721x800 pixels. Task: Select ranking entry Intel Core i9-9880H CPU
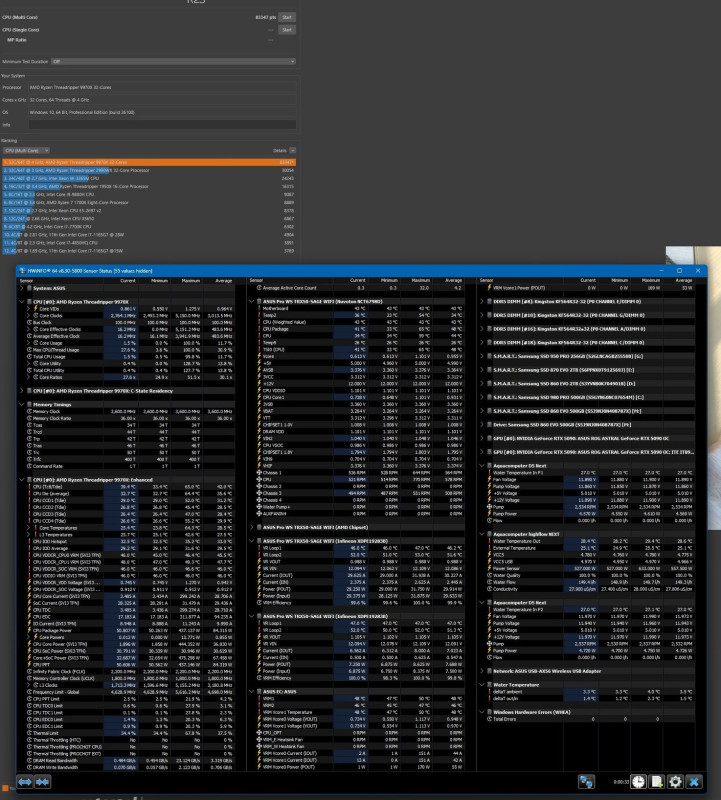pyautogui.click(x=149, y=194)
